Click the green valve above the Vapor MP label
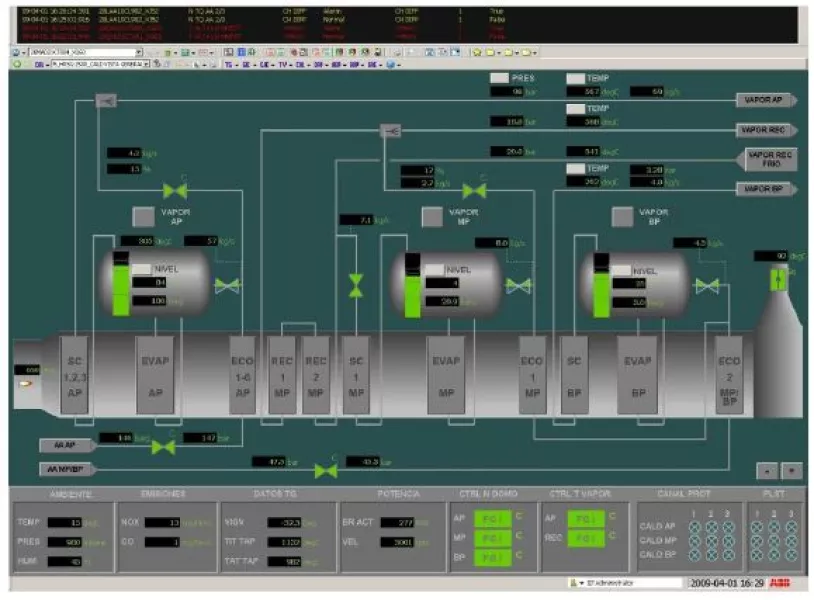 click(x=474, y=191)
